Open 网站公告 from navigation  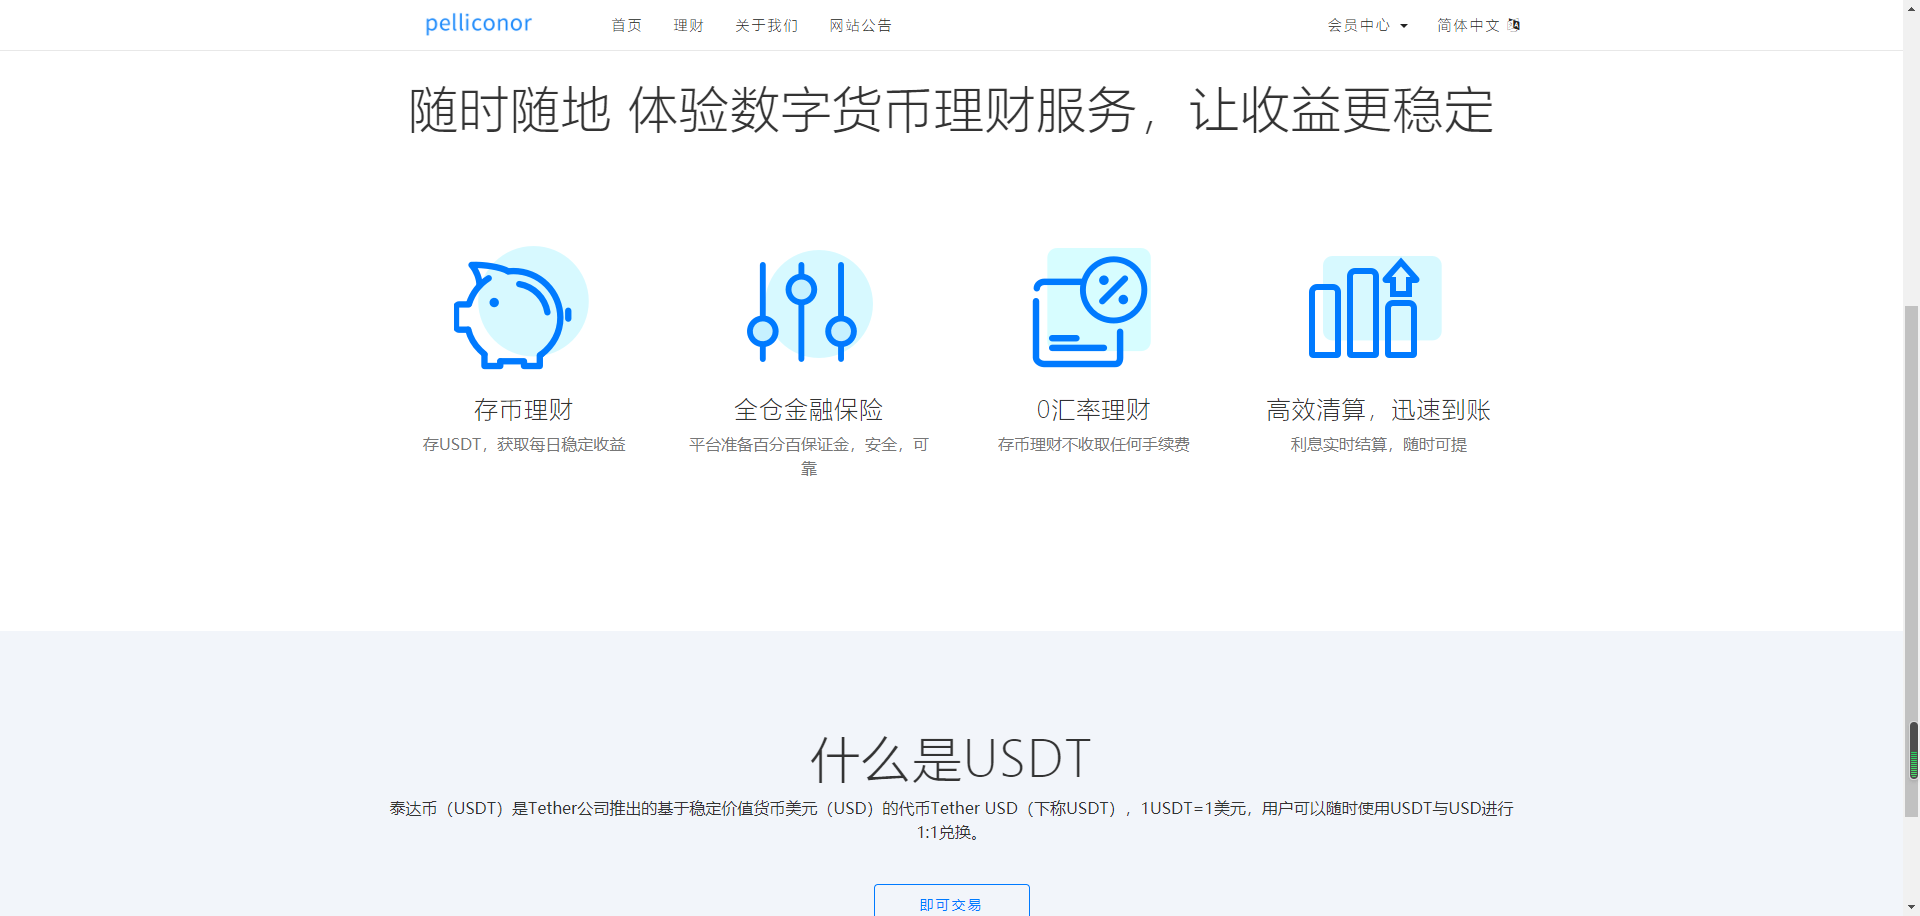tap(860, 25)
